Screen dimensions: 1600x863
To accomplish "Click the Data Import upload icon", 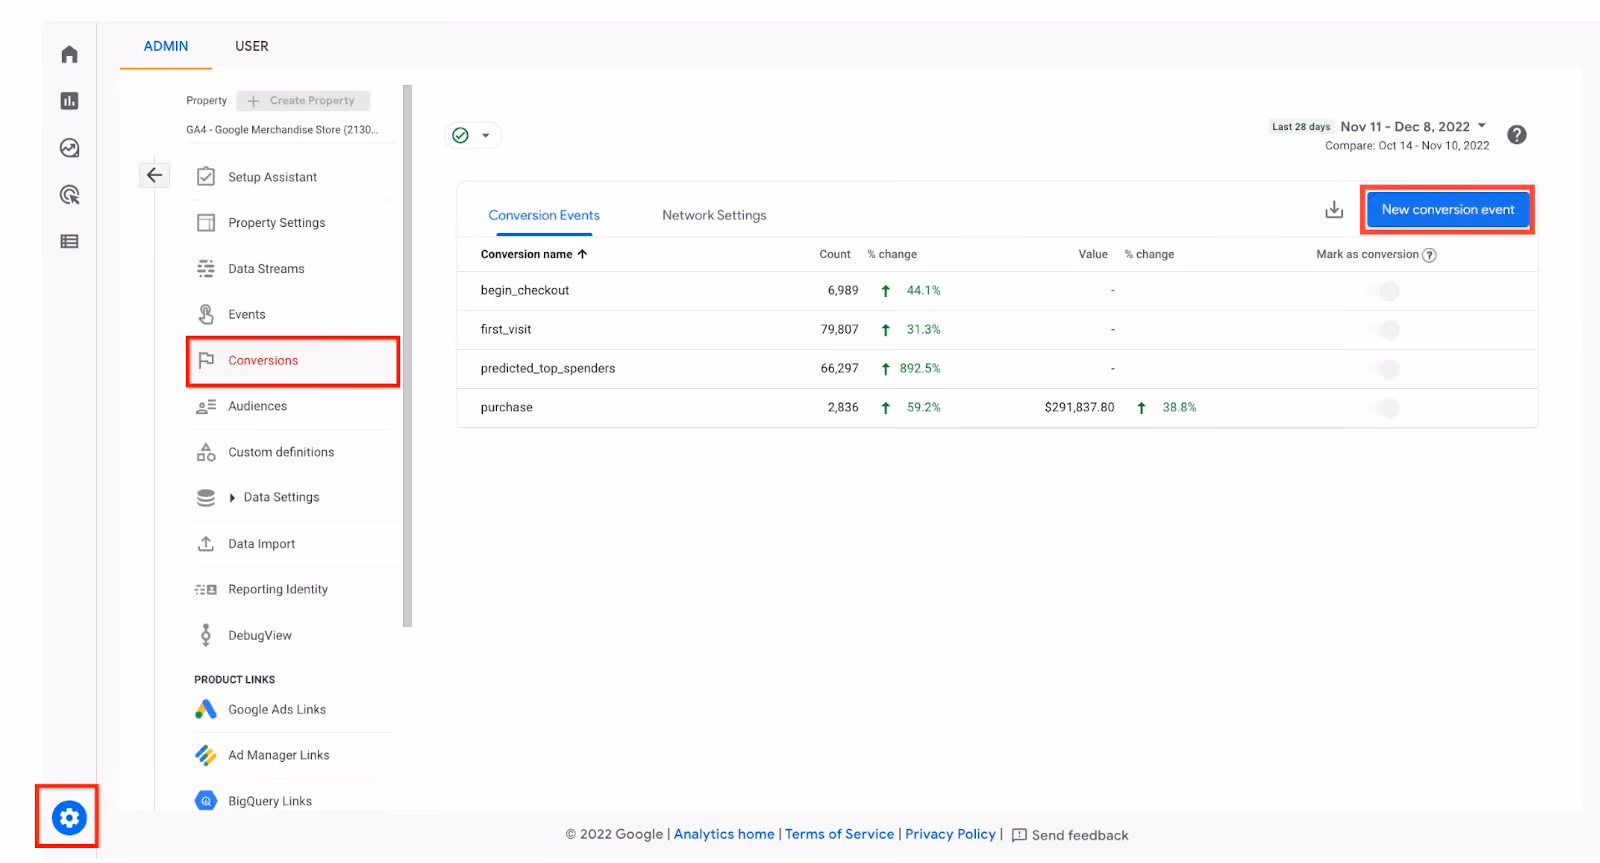I will 206,544.
